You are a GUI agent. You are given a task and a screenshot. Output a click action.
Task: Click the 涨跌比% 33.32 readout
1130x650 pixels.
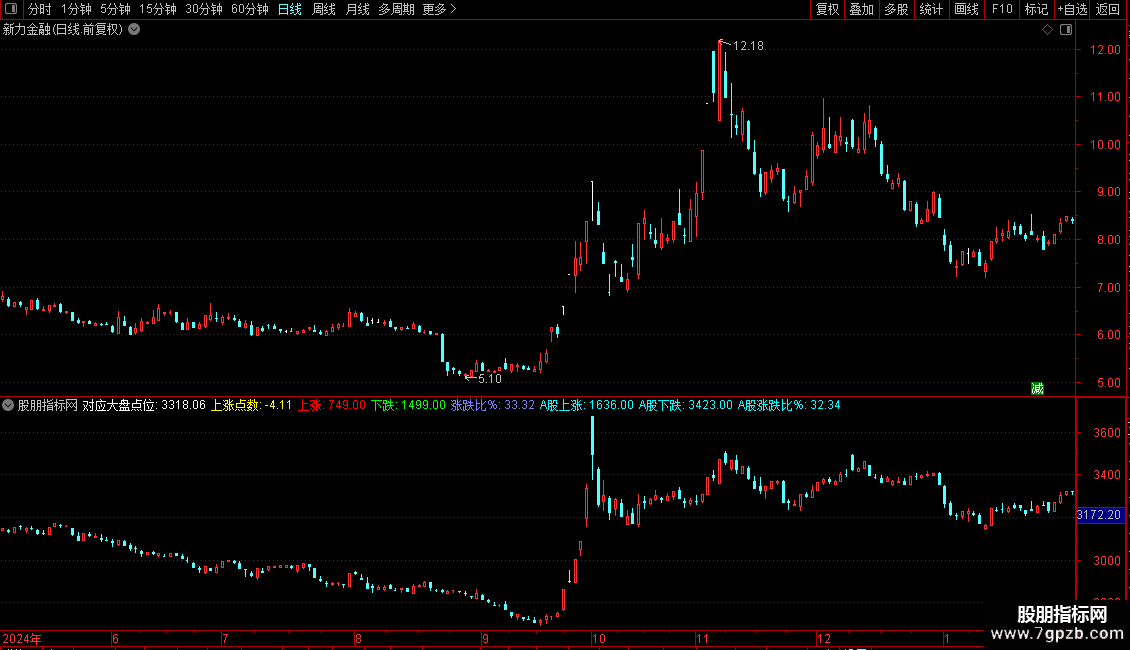[x=493, y=405]
